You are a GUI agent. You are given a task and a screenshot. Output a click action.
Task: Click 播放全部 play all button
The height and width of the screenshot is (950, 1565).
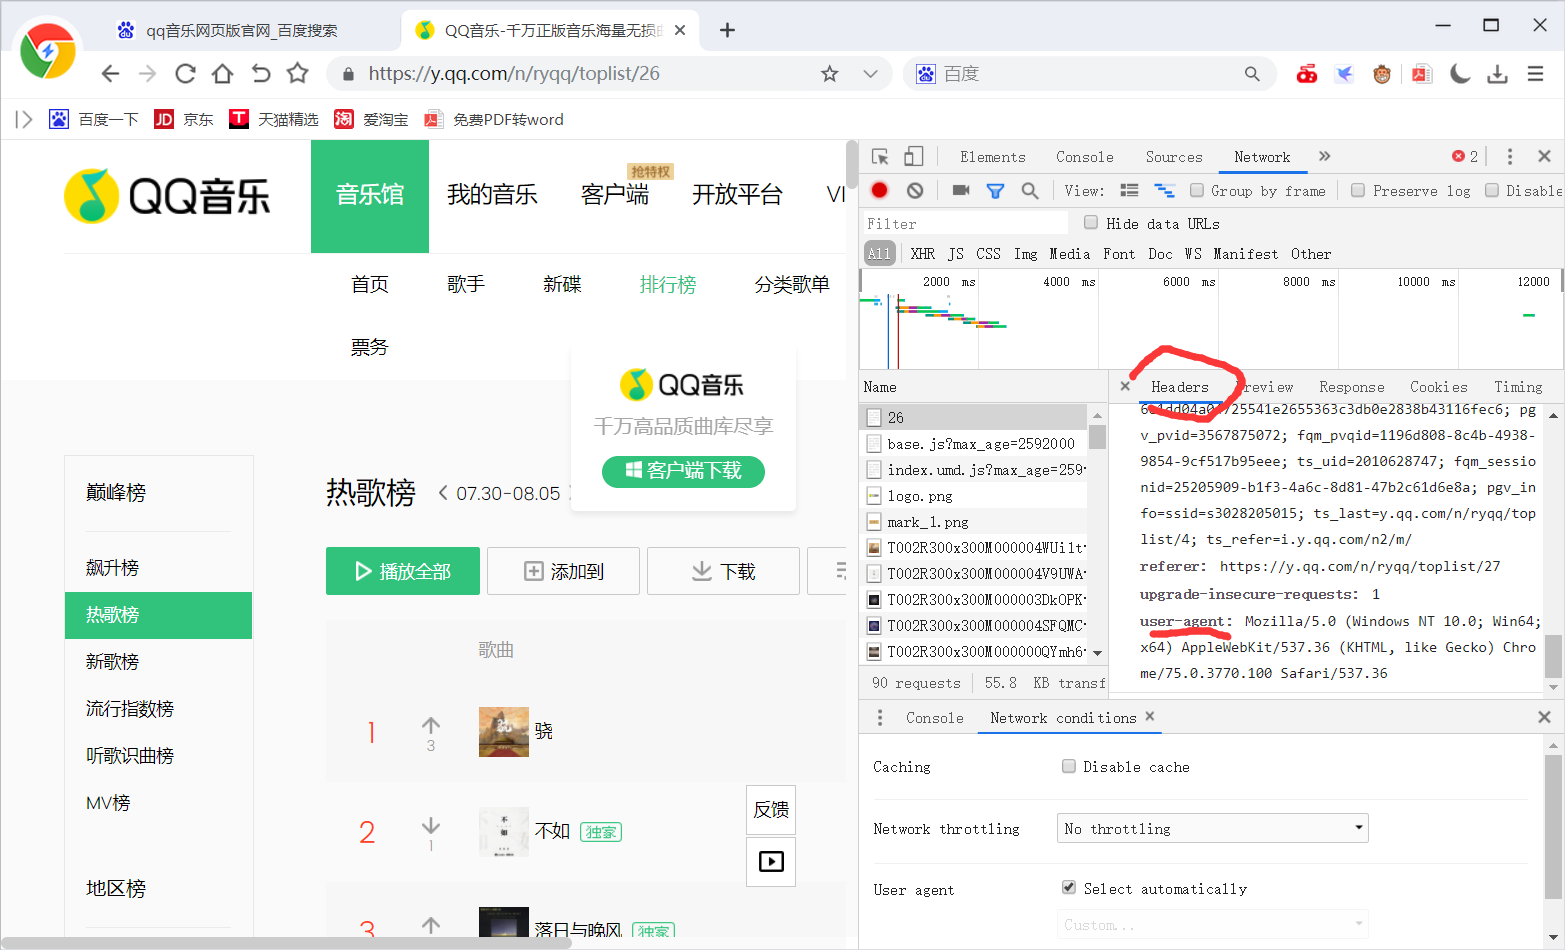403,571
